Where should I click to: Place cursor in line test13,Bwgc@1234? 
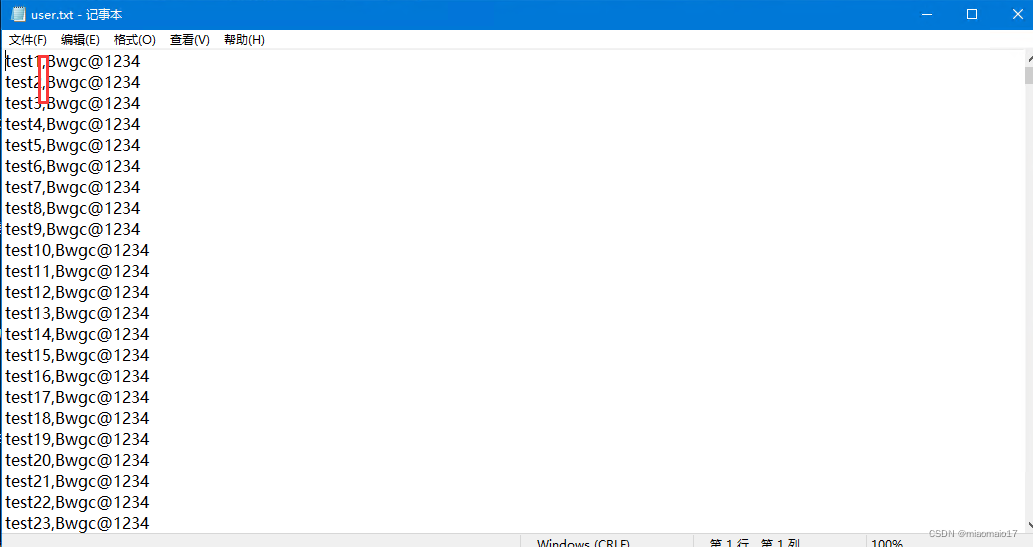(77, 314)
